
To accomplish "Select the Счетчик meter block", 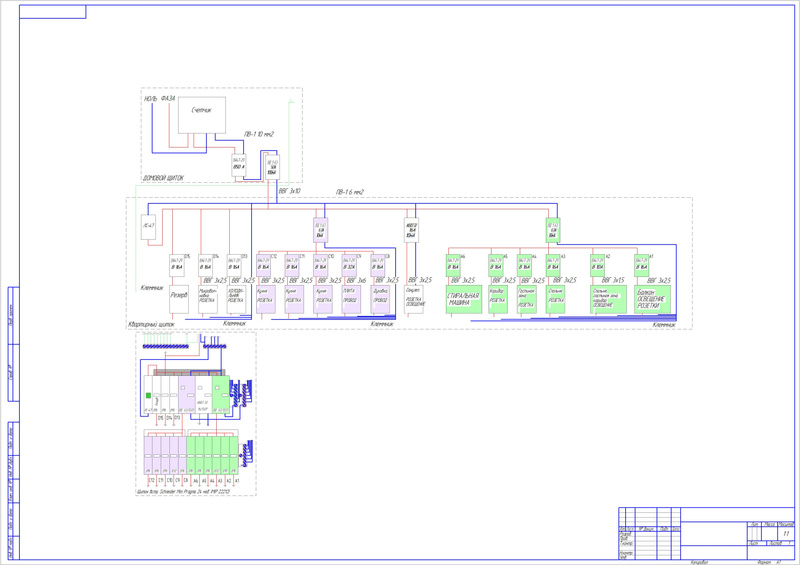I will coord(202,115).
